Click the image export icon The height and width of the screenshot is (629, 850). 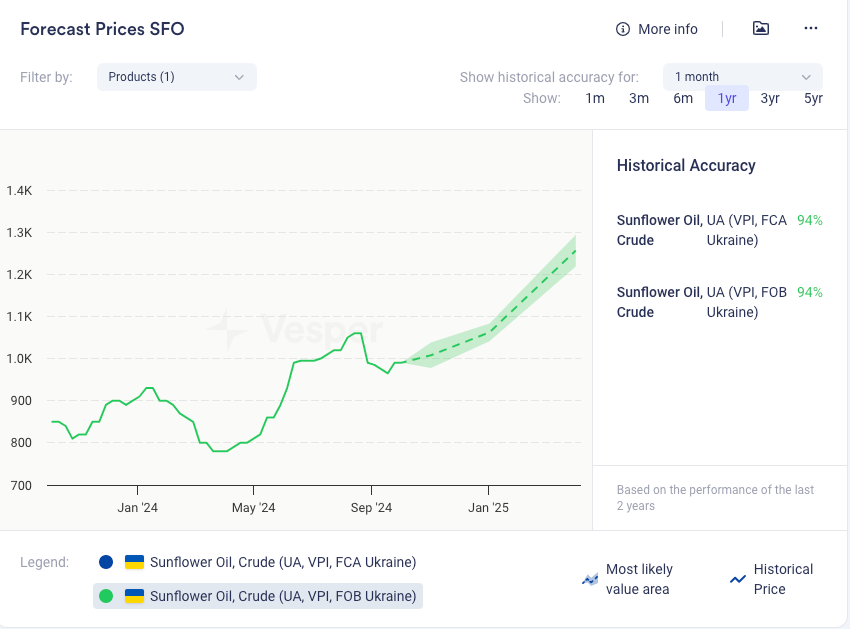(761, 28)
